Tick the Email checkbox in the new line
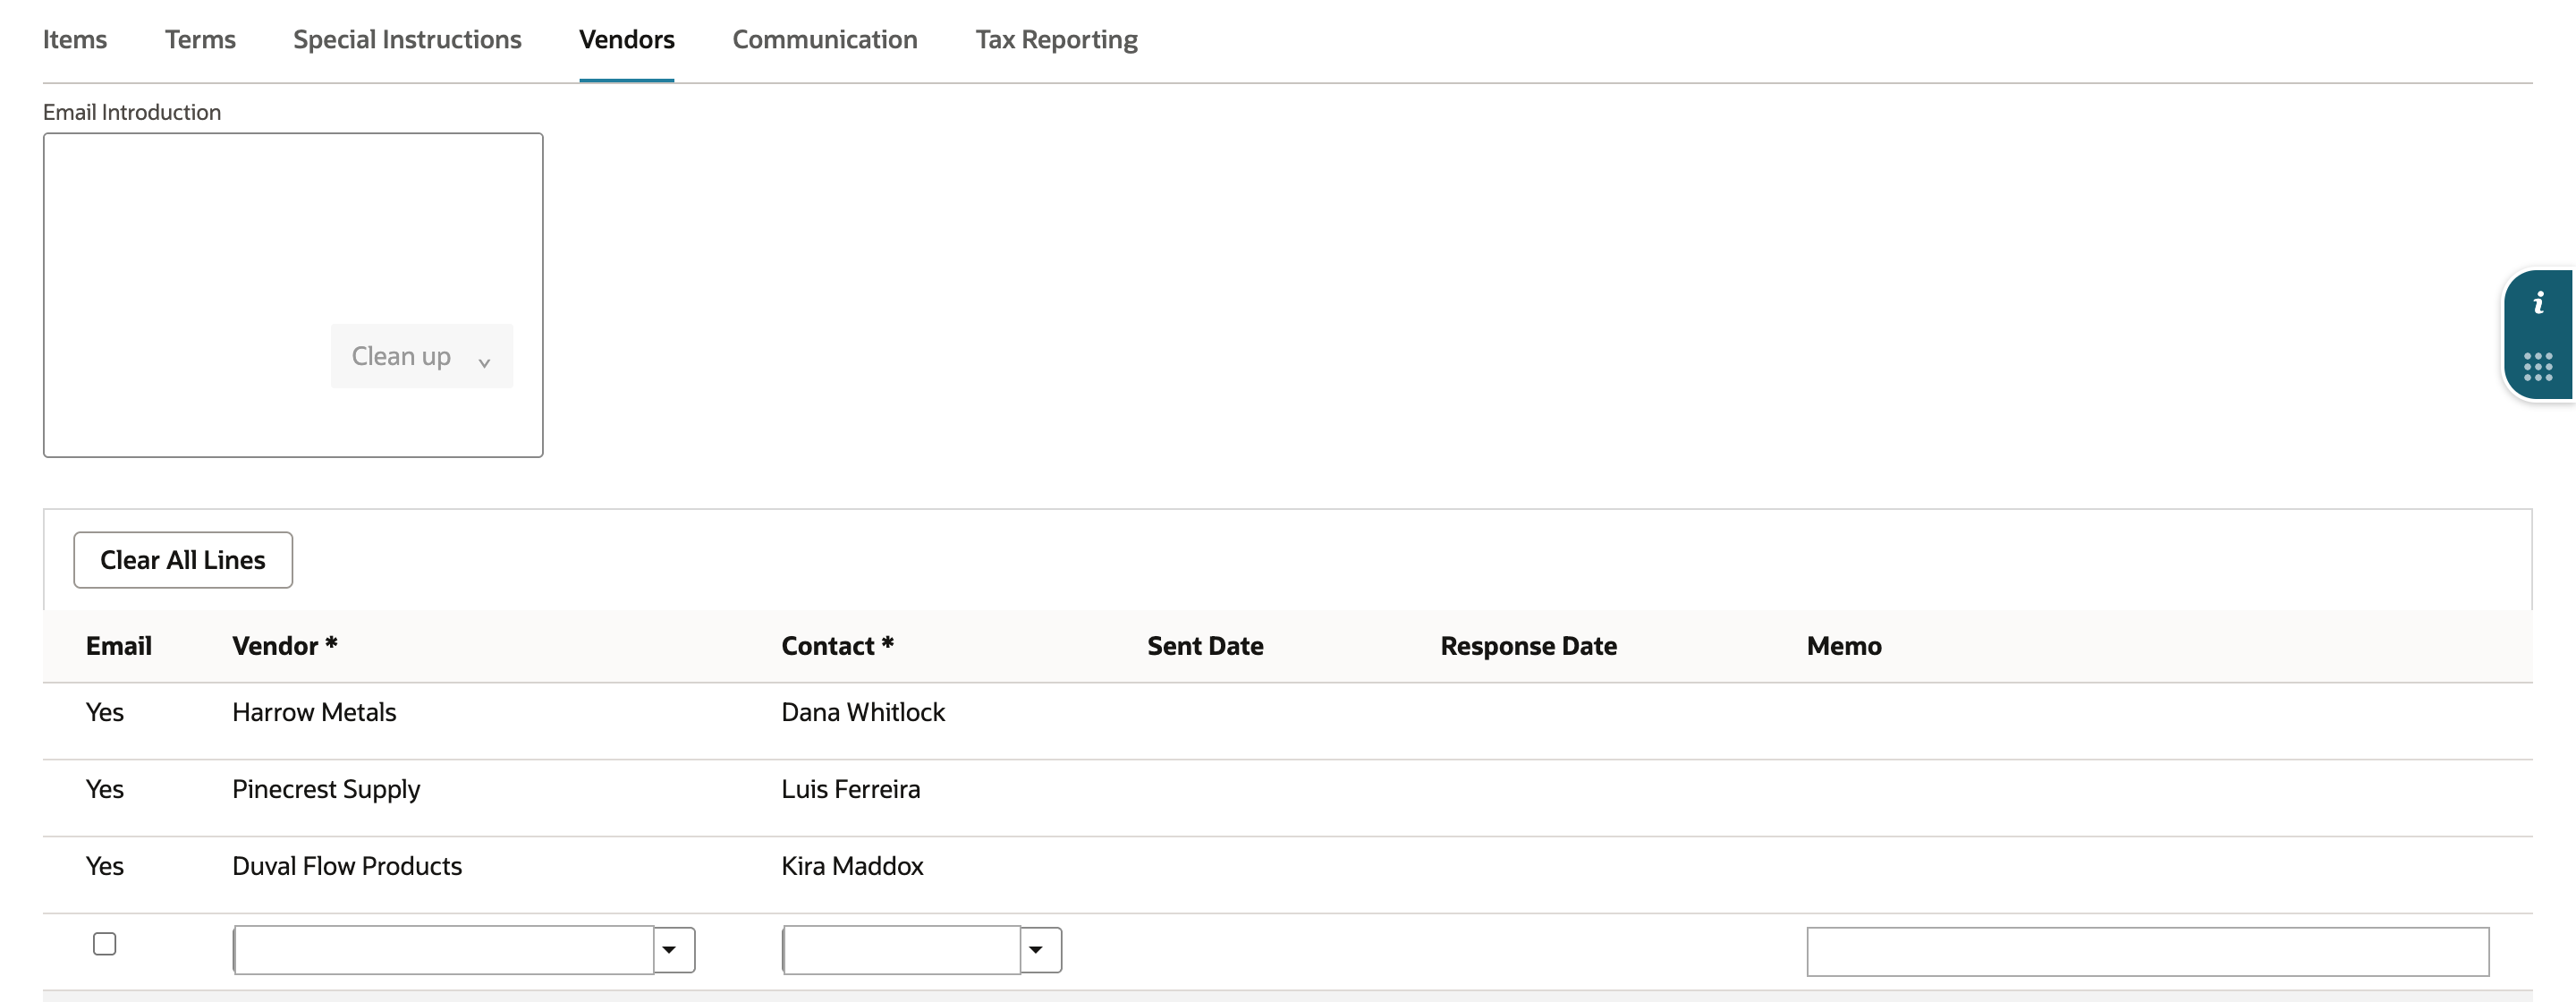The height and width of the screenshot is (1002, 2576). tap(104, 943)
